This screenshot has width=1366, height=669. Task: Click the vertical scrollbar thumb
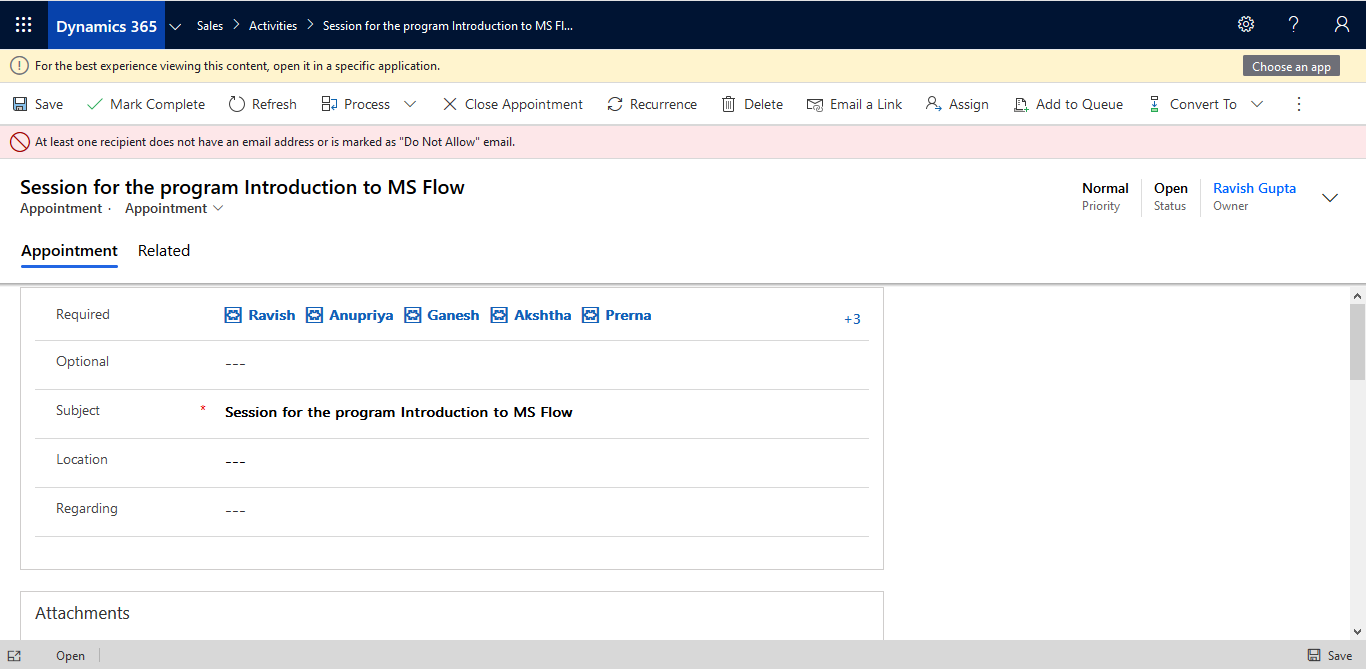1357,342
